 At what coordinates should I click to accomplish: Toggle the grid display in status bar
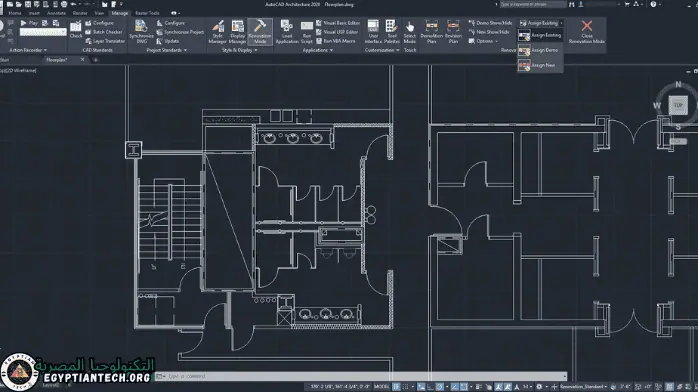[x=396, y=387]
